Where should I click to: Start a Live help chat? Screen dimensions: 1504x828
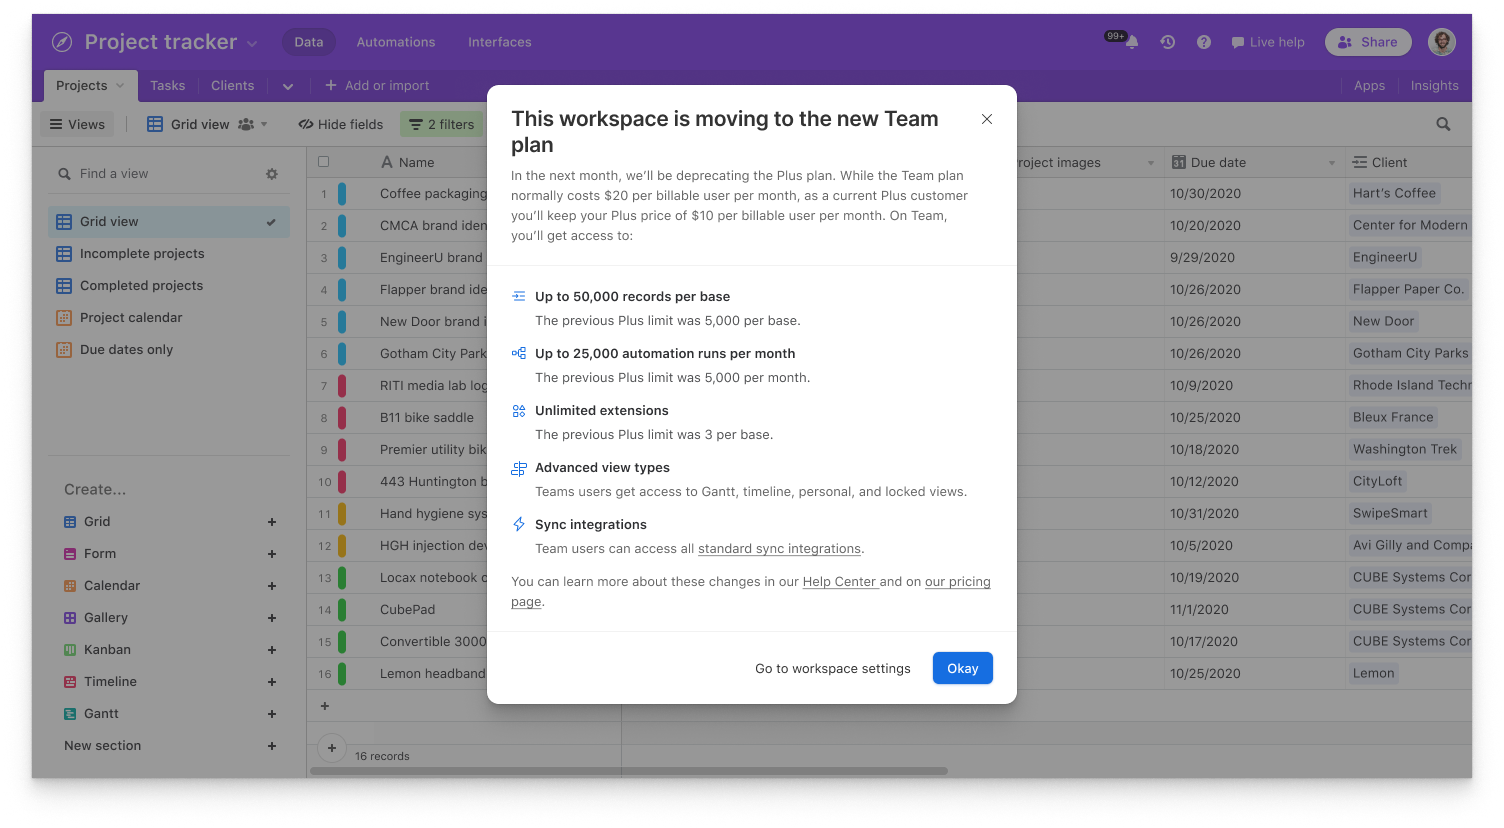pos(1268,42)
